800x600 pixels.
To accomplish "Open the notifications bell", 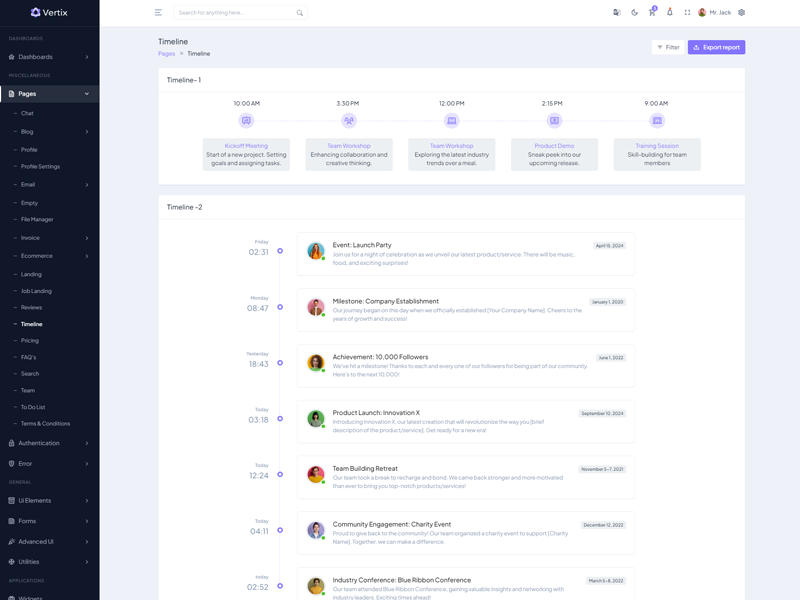I will point(670,13).
